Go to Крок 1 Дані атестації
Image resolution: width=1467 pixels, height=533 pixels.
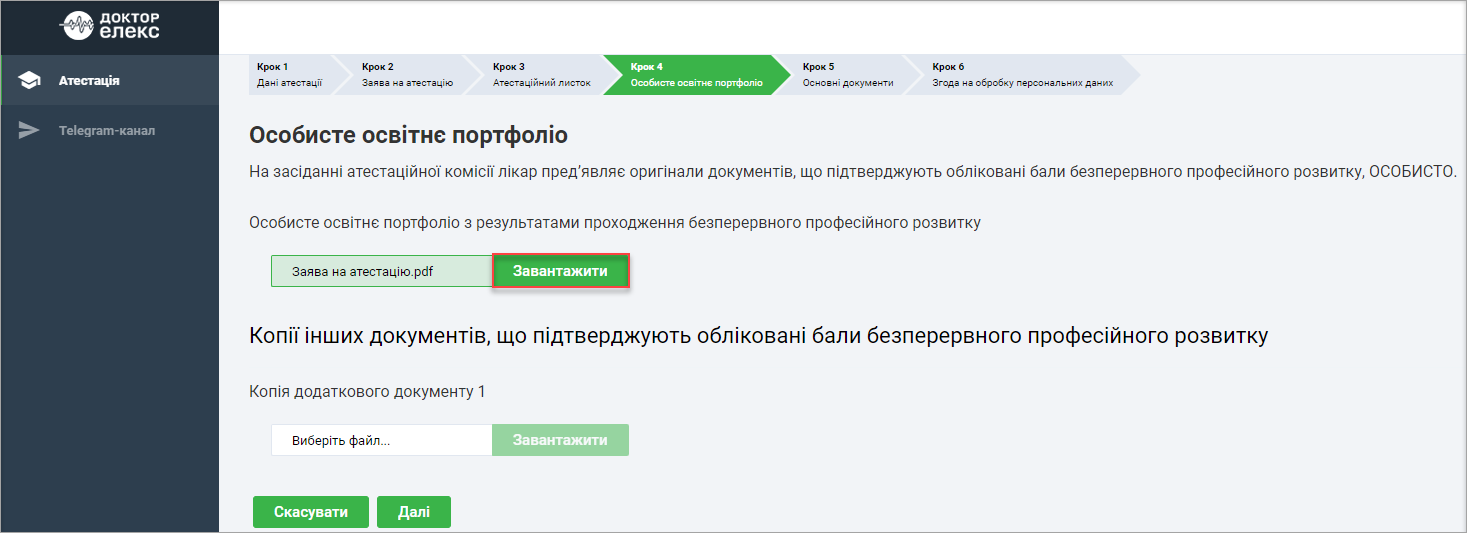coord(295,75)
